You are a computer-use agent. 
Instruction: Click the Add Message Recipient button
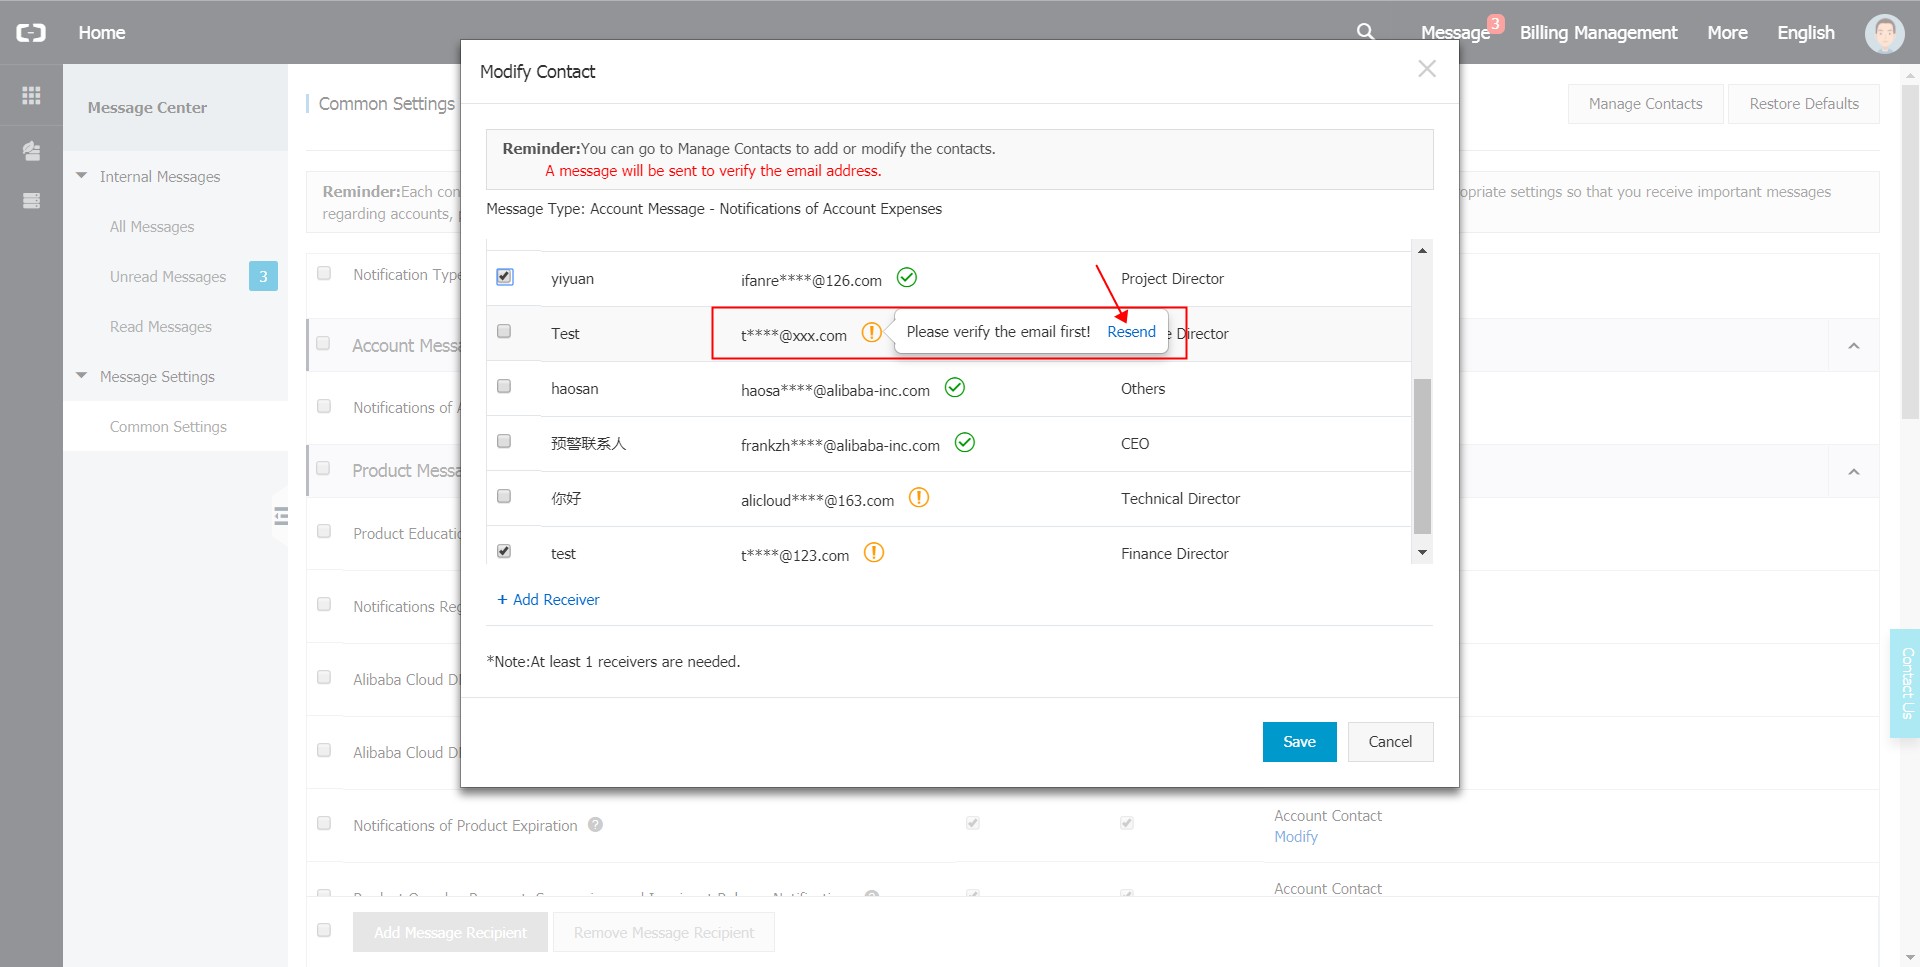tap(450, 932)
